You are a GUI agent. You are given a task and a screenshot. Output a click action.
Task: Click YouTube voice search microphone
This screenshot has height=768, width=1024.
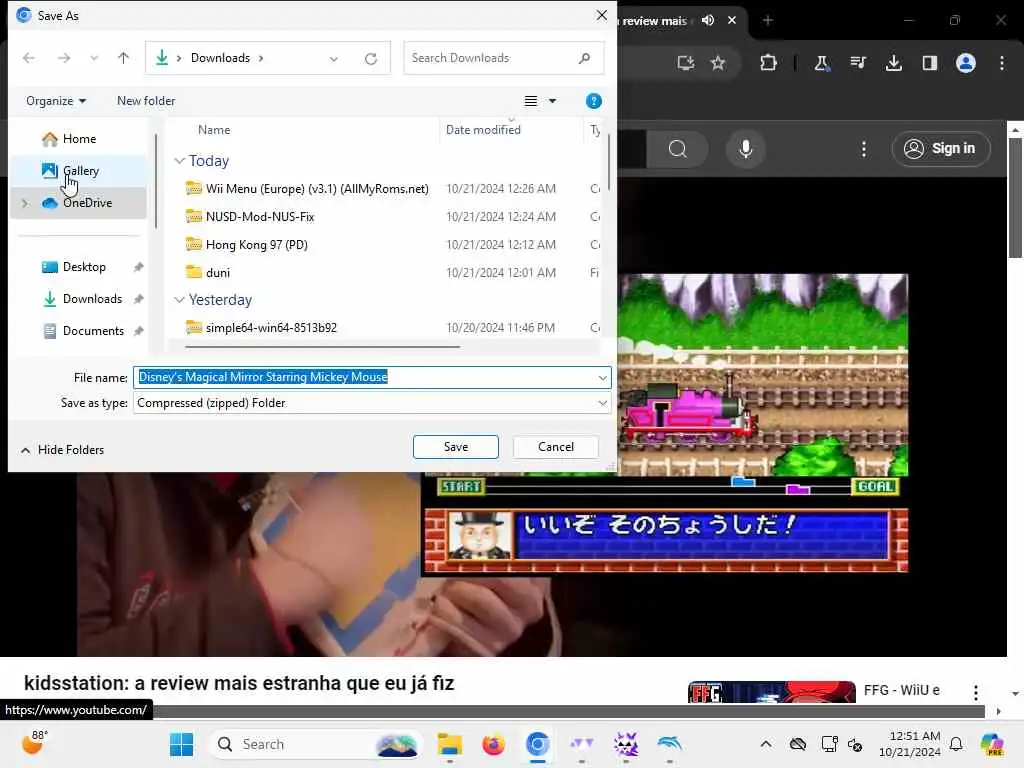coord(746,149)
